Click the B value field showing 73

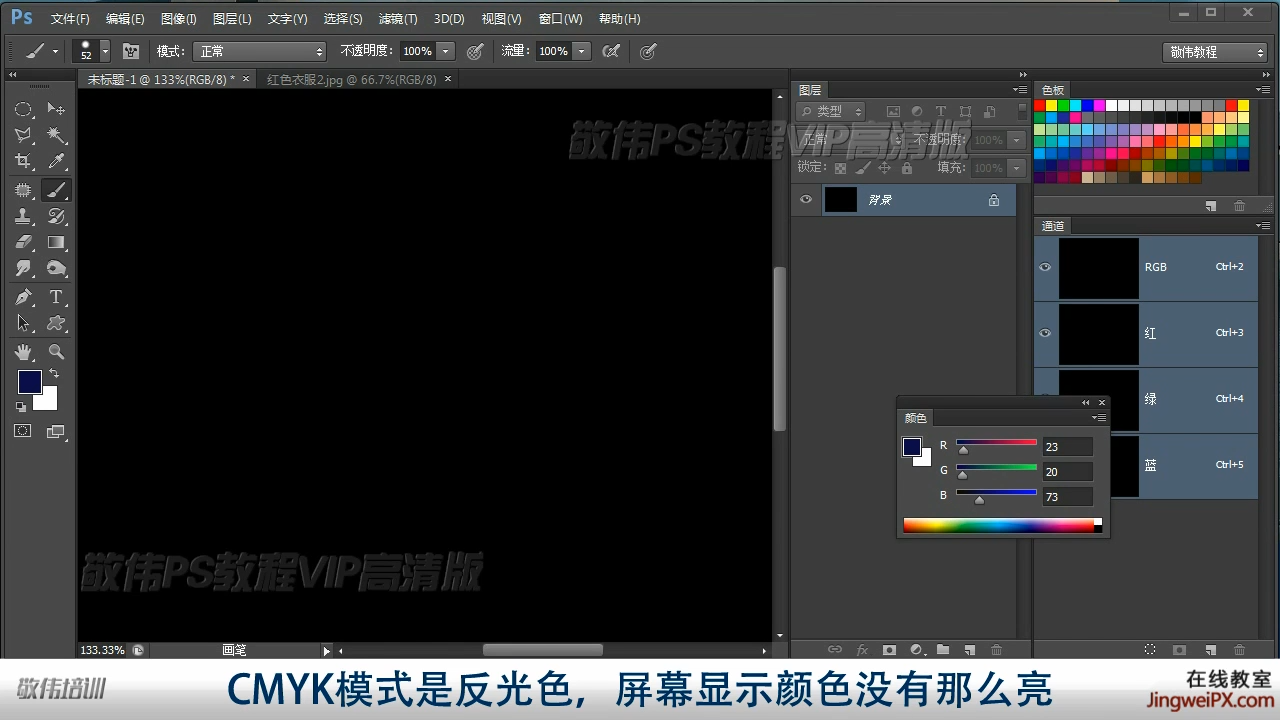tap(1067, 496)
